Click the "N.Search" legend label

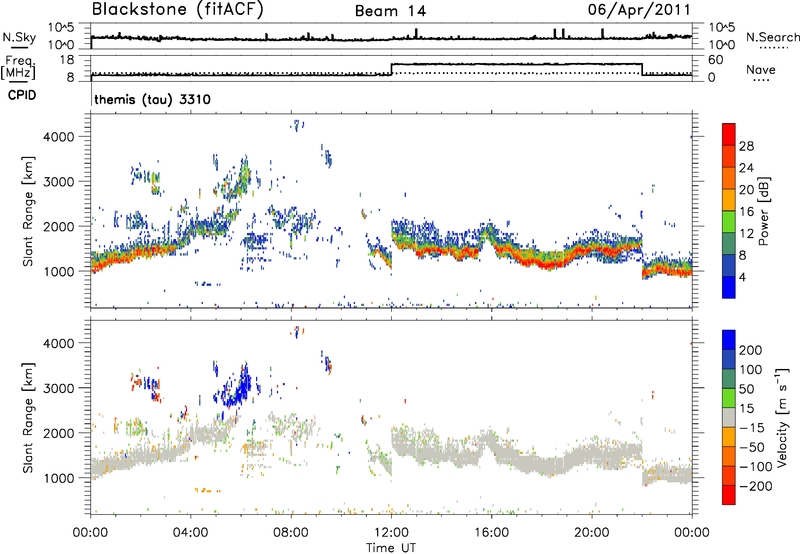(772, 37)
